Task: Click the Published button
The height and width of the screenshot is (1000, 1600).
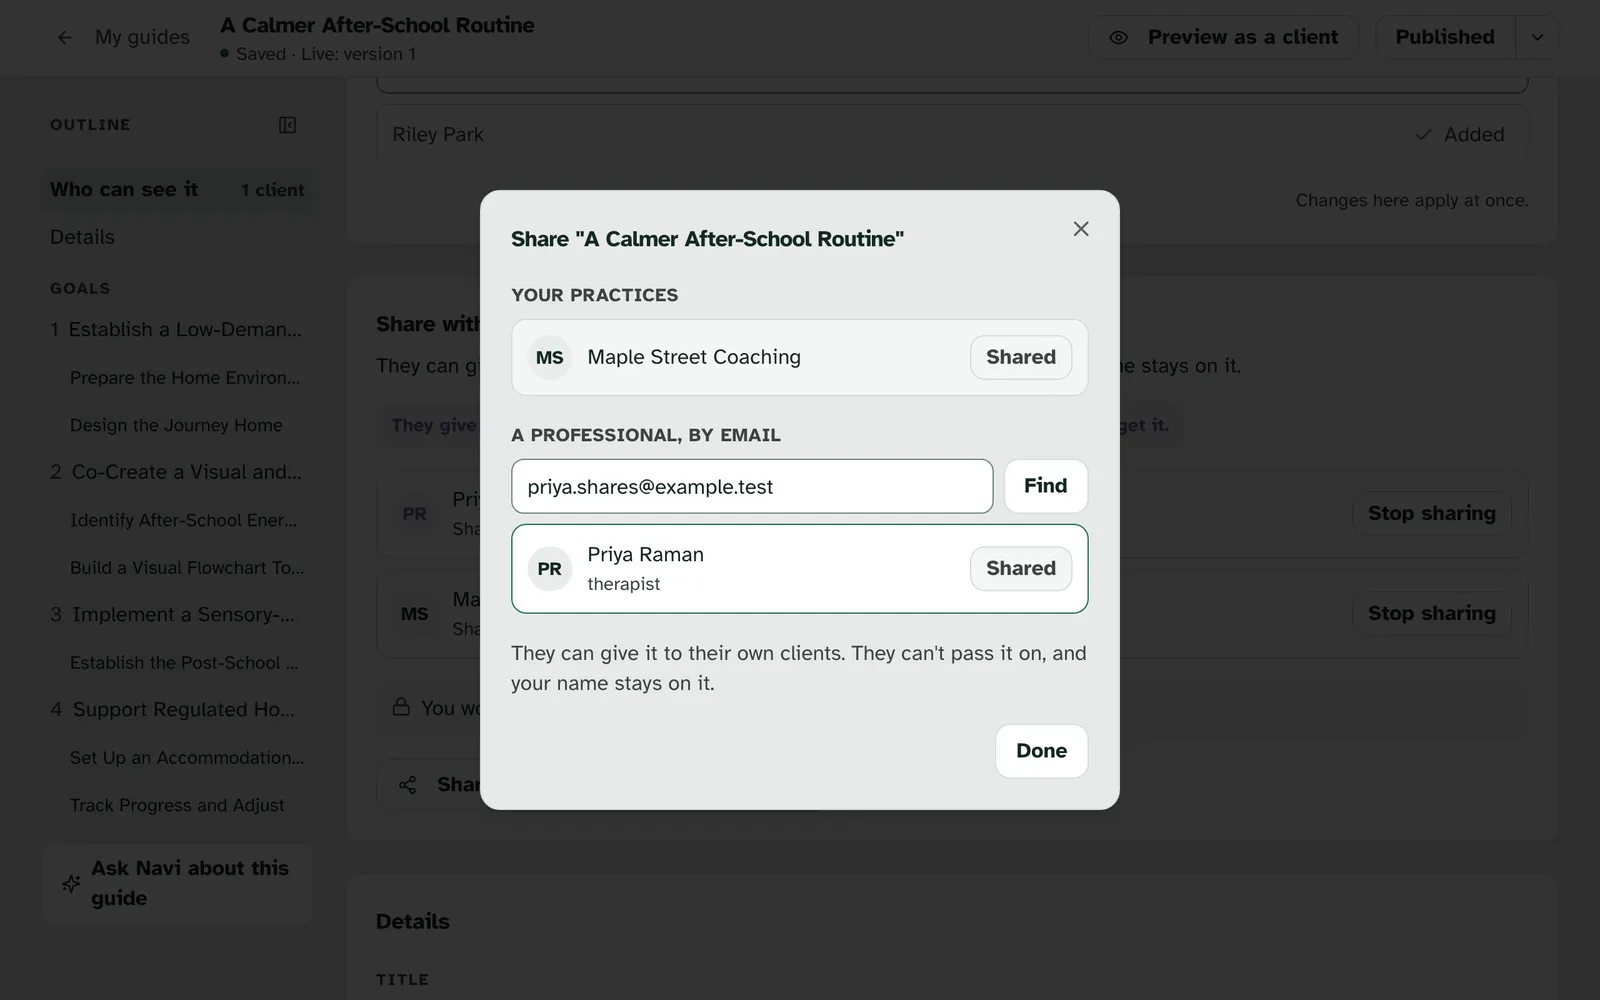Action: tap(1445, 37)
